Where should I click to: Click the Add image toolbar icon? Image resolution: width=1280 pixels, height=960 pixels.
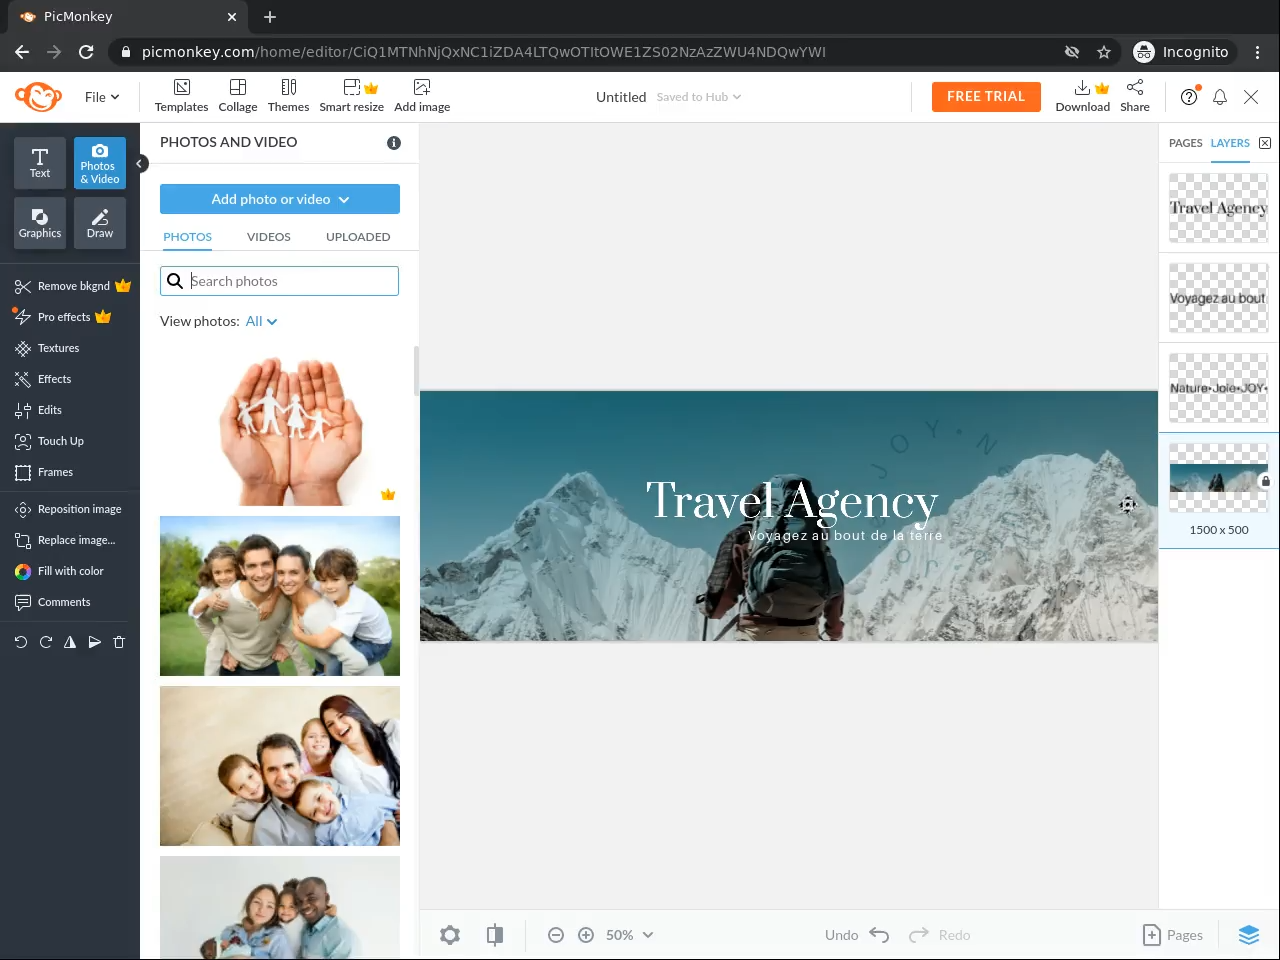coord(422,96)
